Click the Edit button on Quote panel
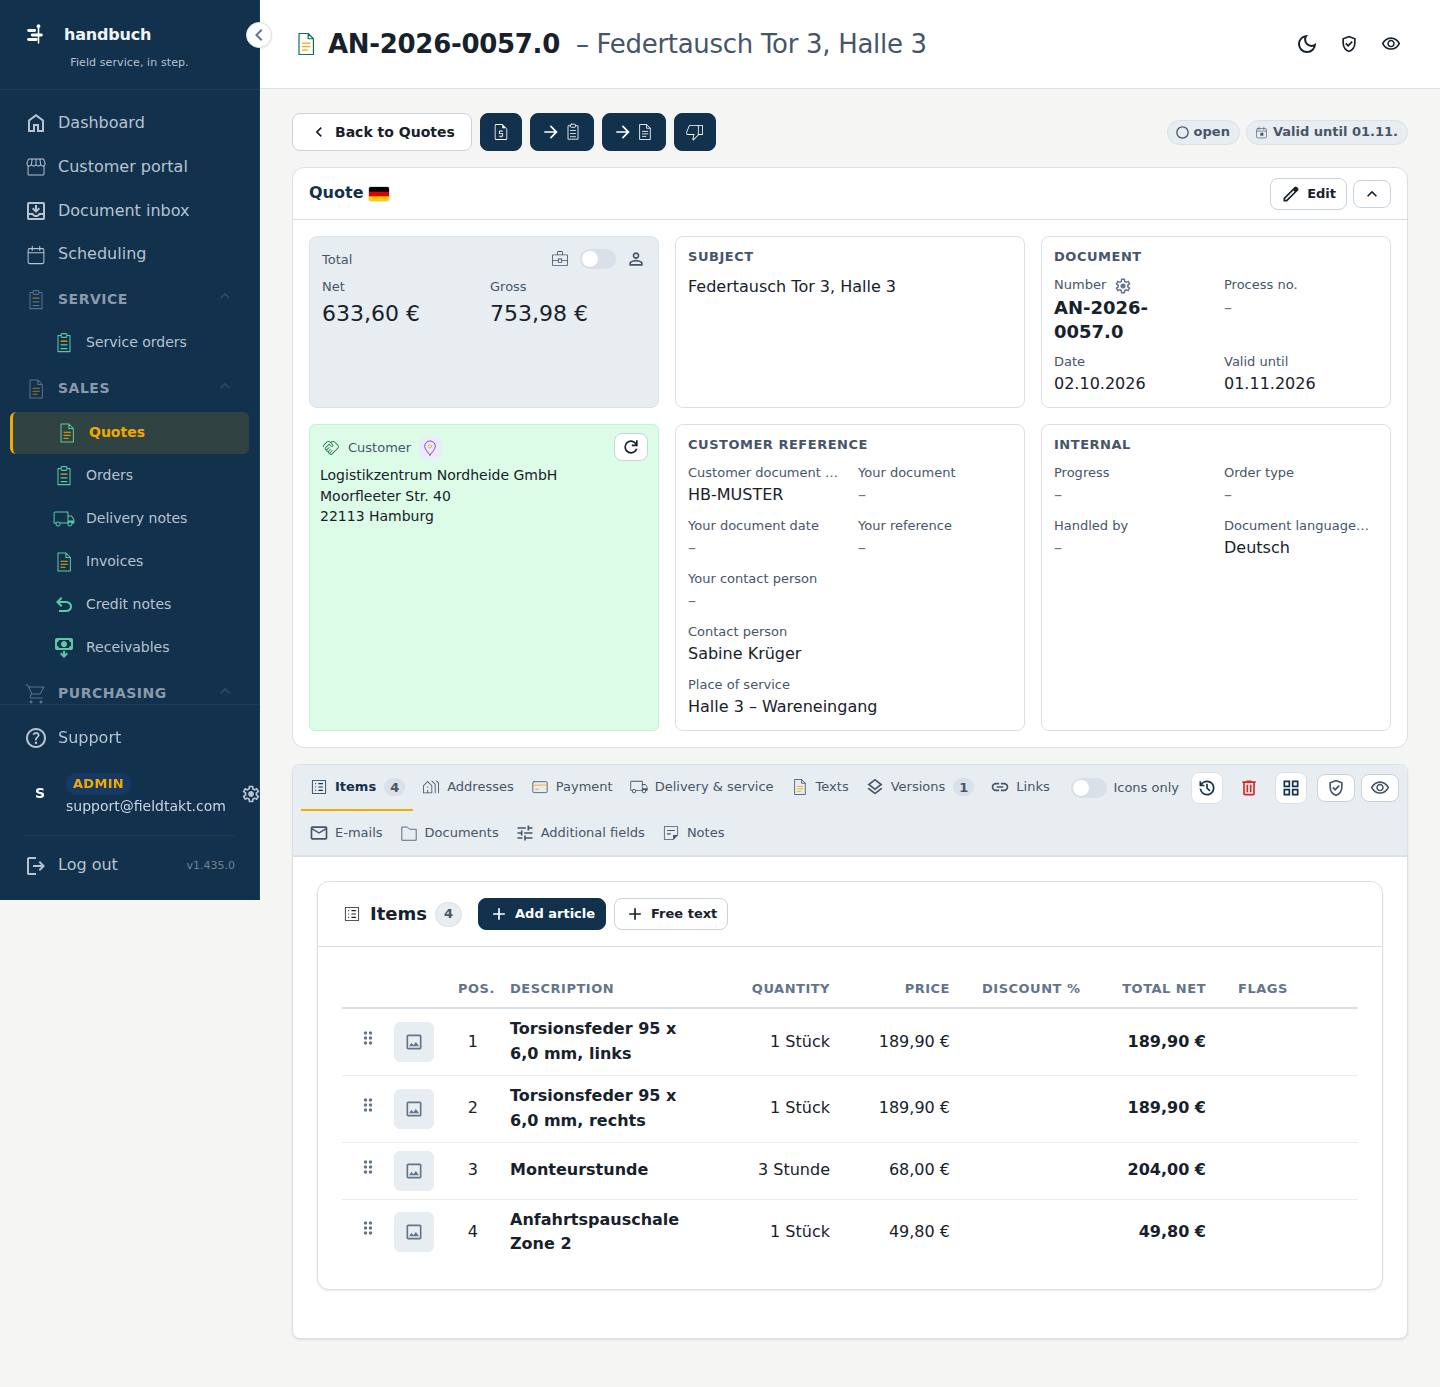Viewport: 1440px width, 1387px height. click(x=1308, y=194)
